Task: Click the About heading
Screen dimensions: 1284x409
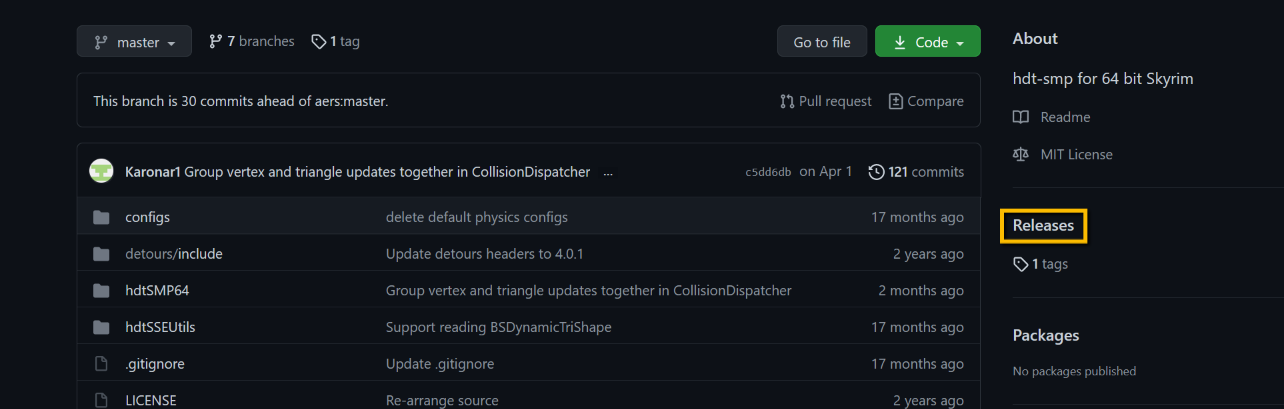Action: point(1035,38)
